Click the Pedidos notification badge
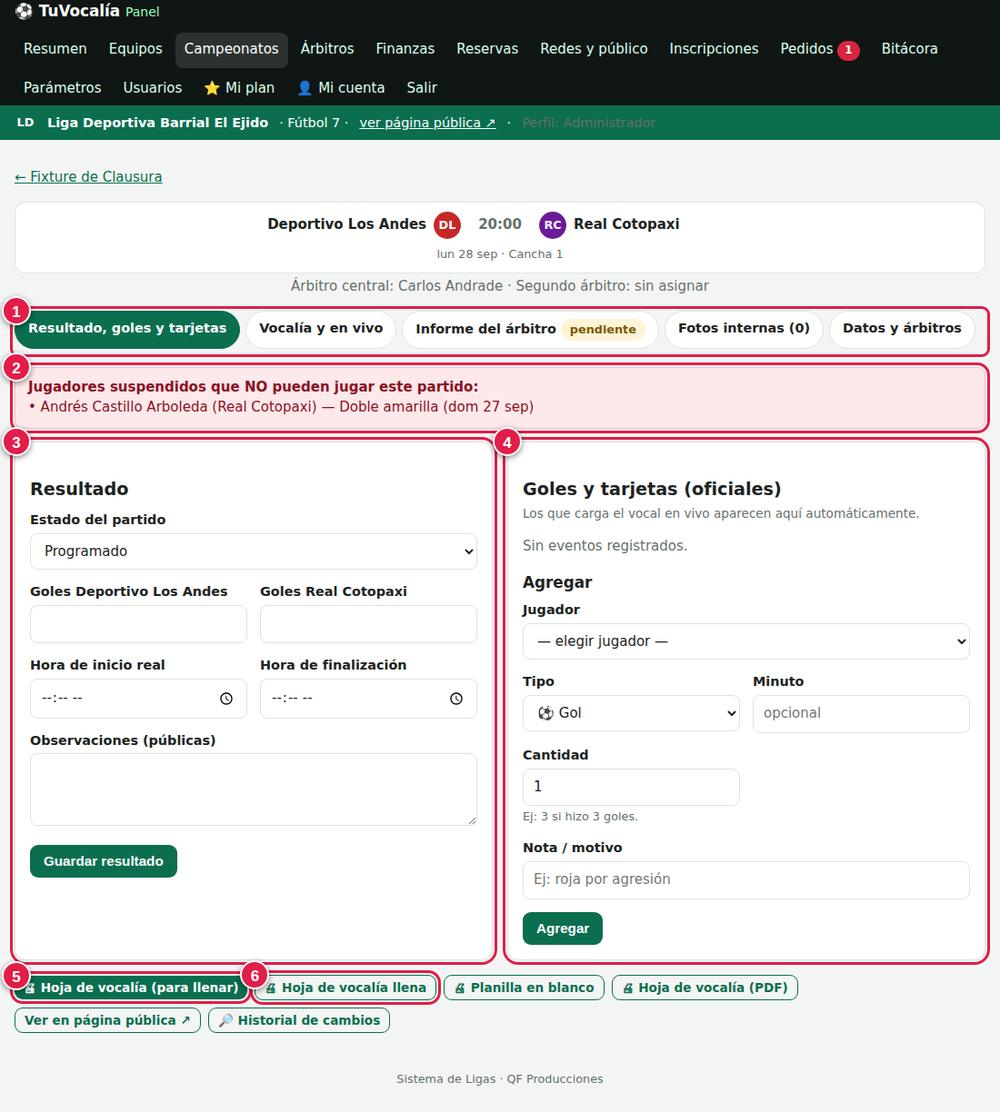The image size is (1000, 1112). 848,50
